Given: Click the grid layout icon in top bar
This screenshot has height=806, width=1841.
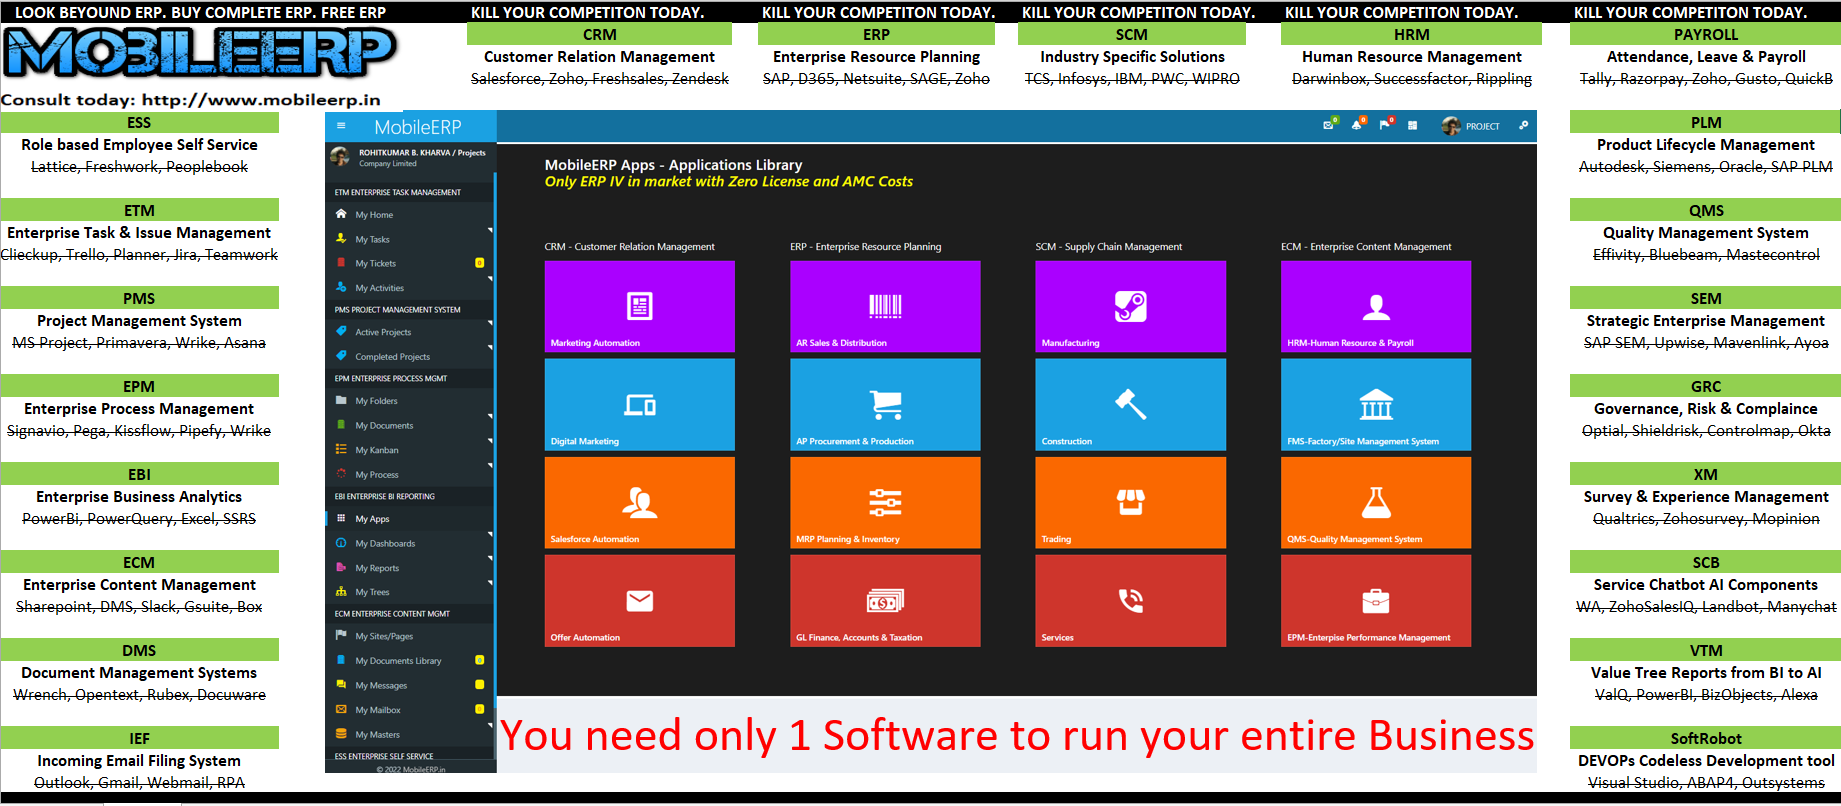Looking at the screenshot, I should [x=1412, y=126].
